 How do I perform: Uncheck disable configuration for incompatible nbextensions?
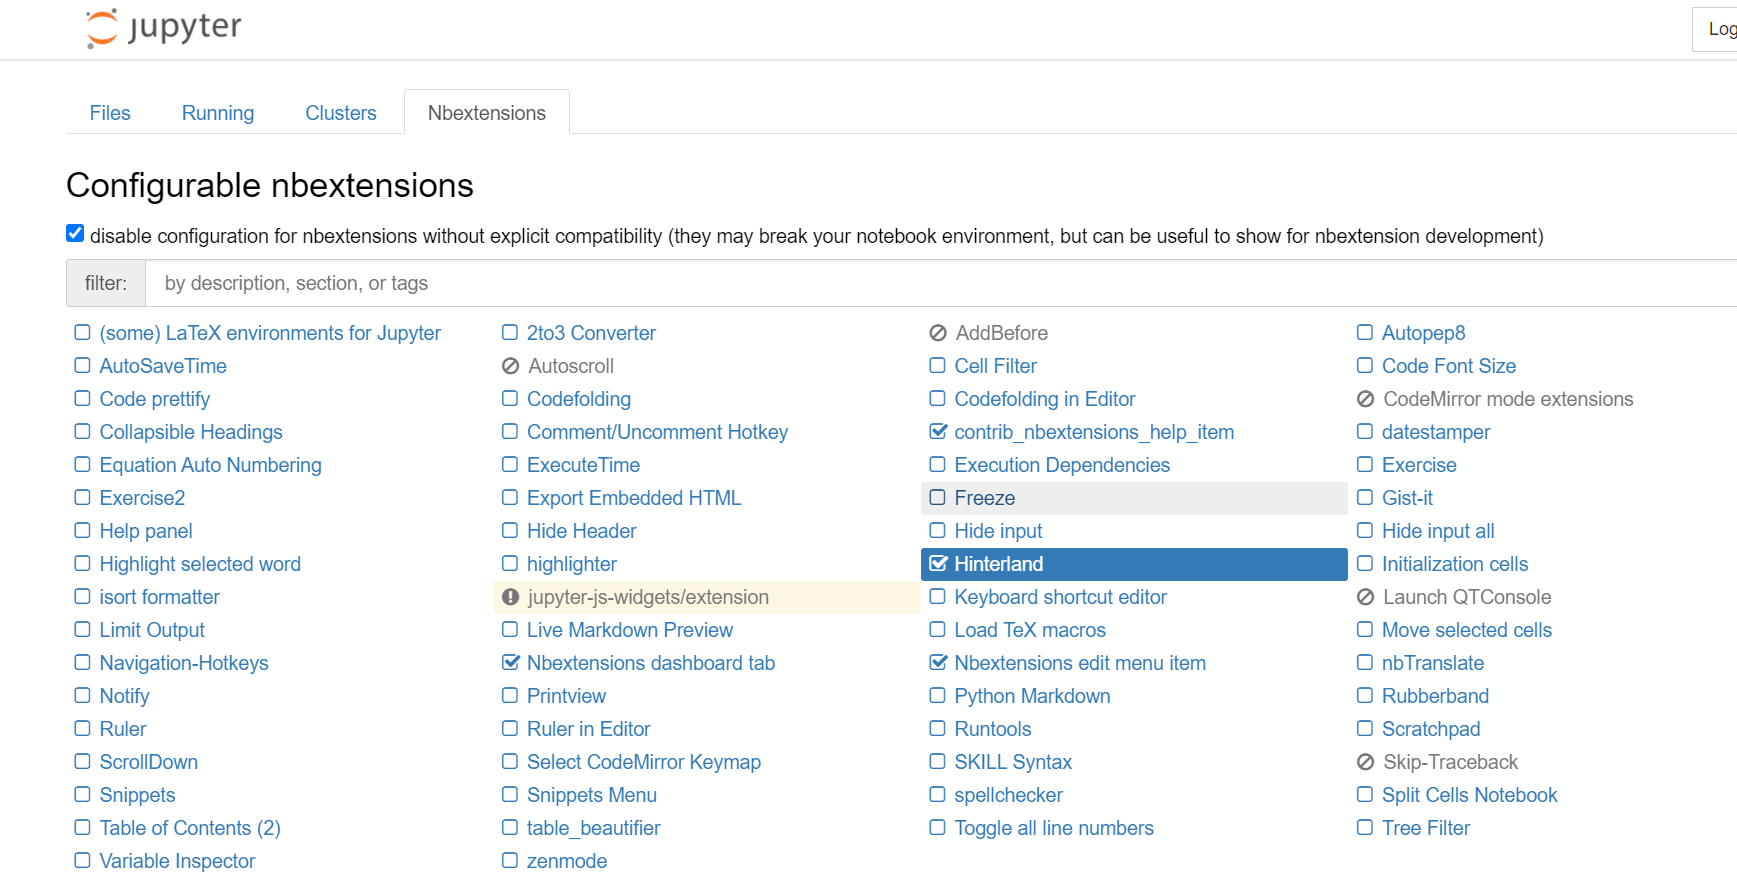[75, 233]
